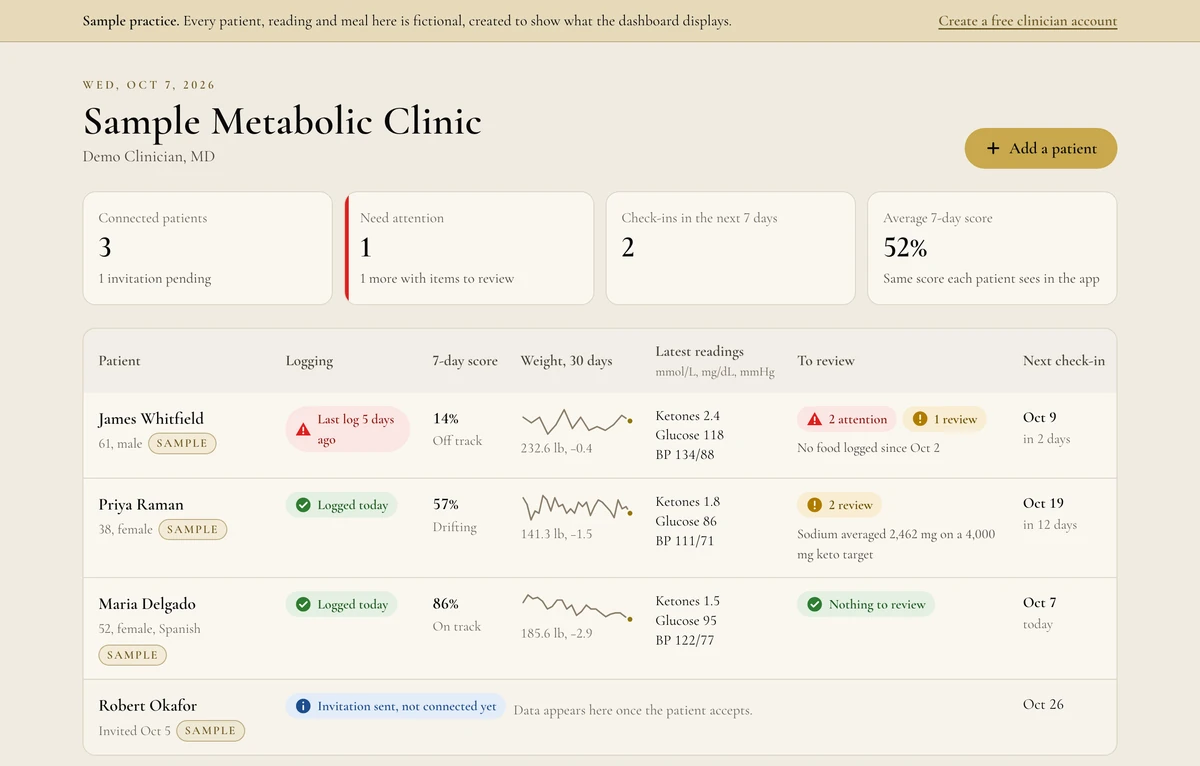Open the Check-ins in the next 7 days card
The width and height of the screenshot is (1200, 766).
click(730, 248)
